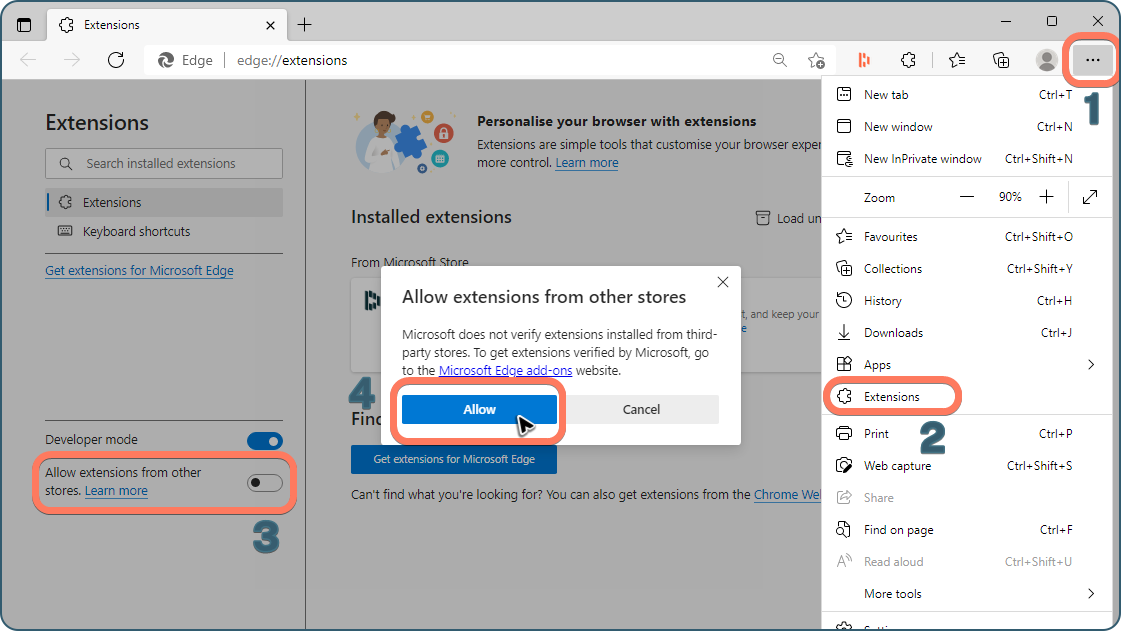Click the profile avatar icon
Screen dimensions: 1121x631
click(1047, 60)
